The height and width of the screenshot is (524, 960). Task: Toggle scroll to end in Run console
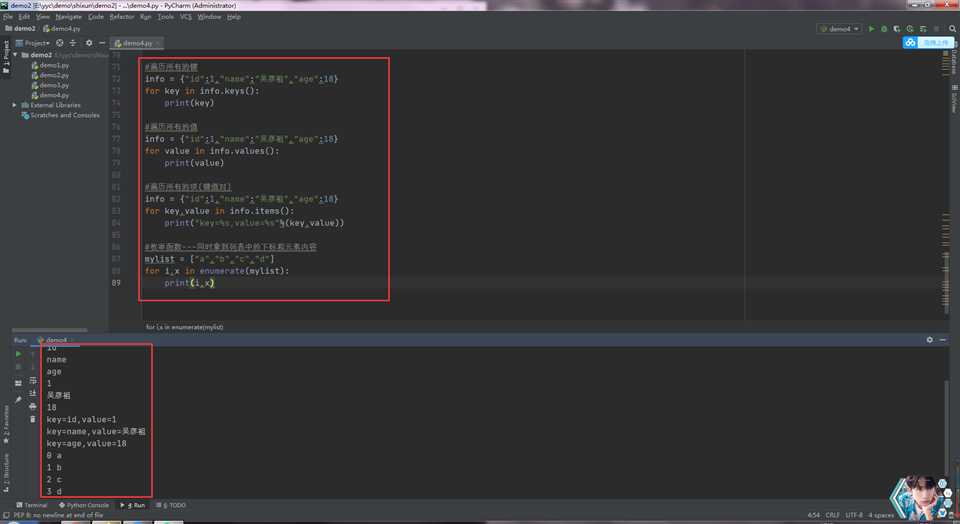pos(33,393)
